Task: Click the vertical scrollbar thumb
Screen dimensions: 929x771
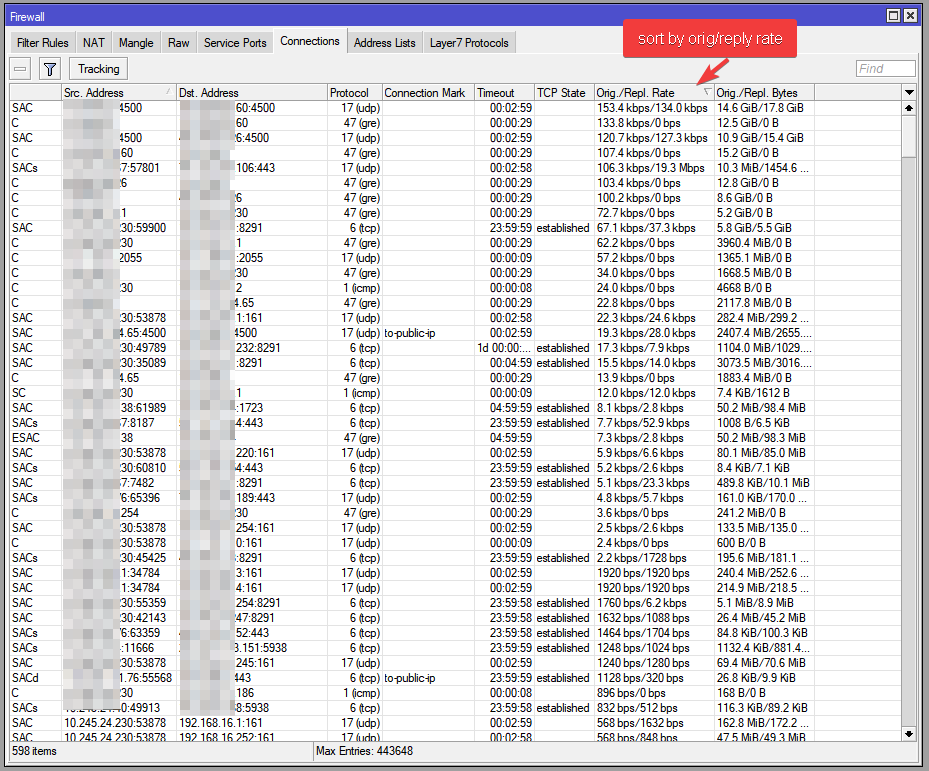Action: tap(909, 136)
